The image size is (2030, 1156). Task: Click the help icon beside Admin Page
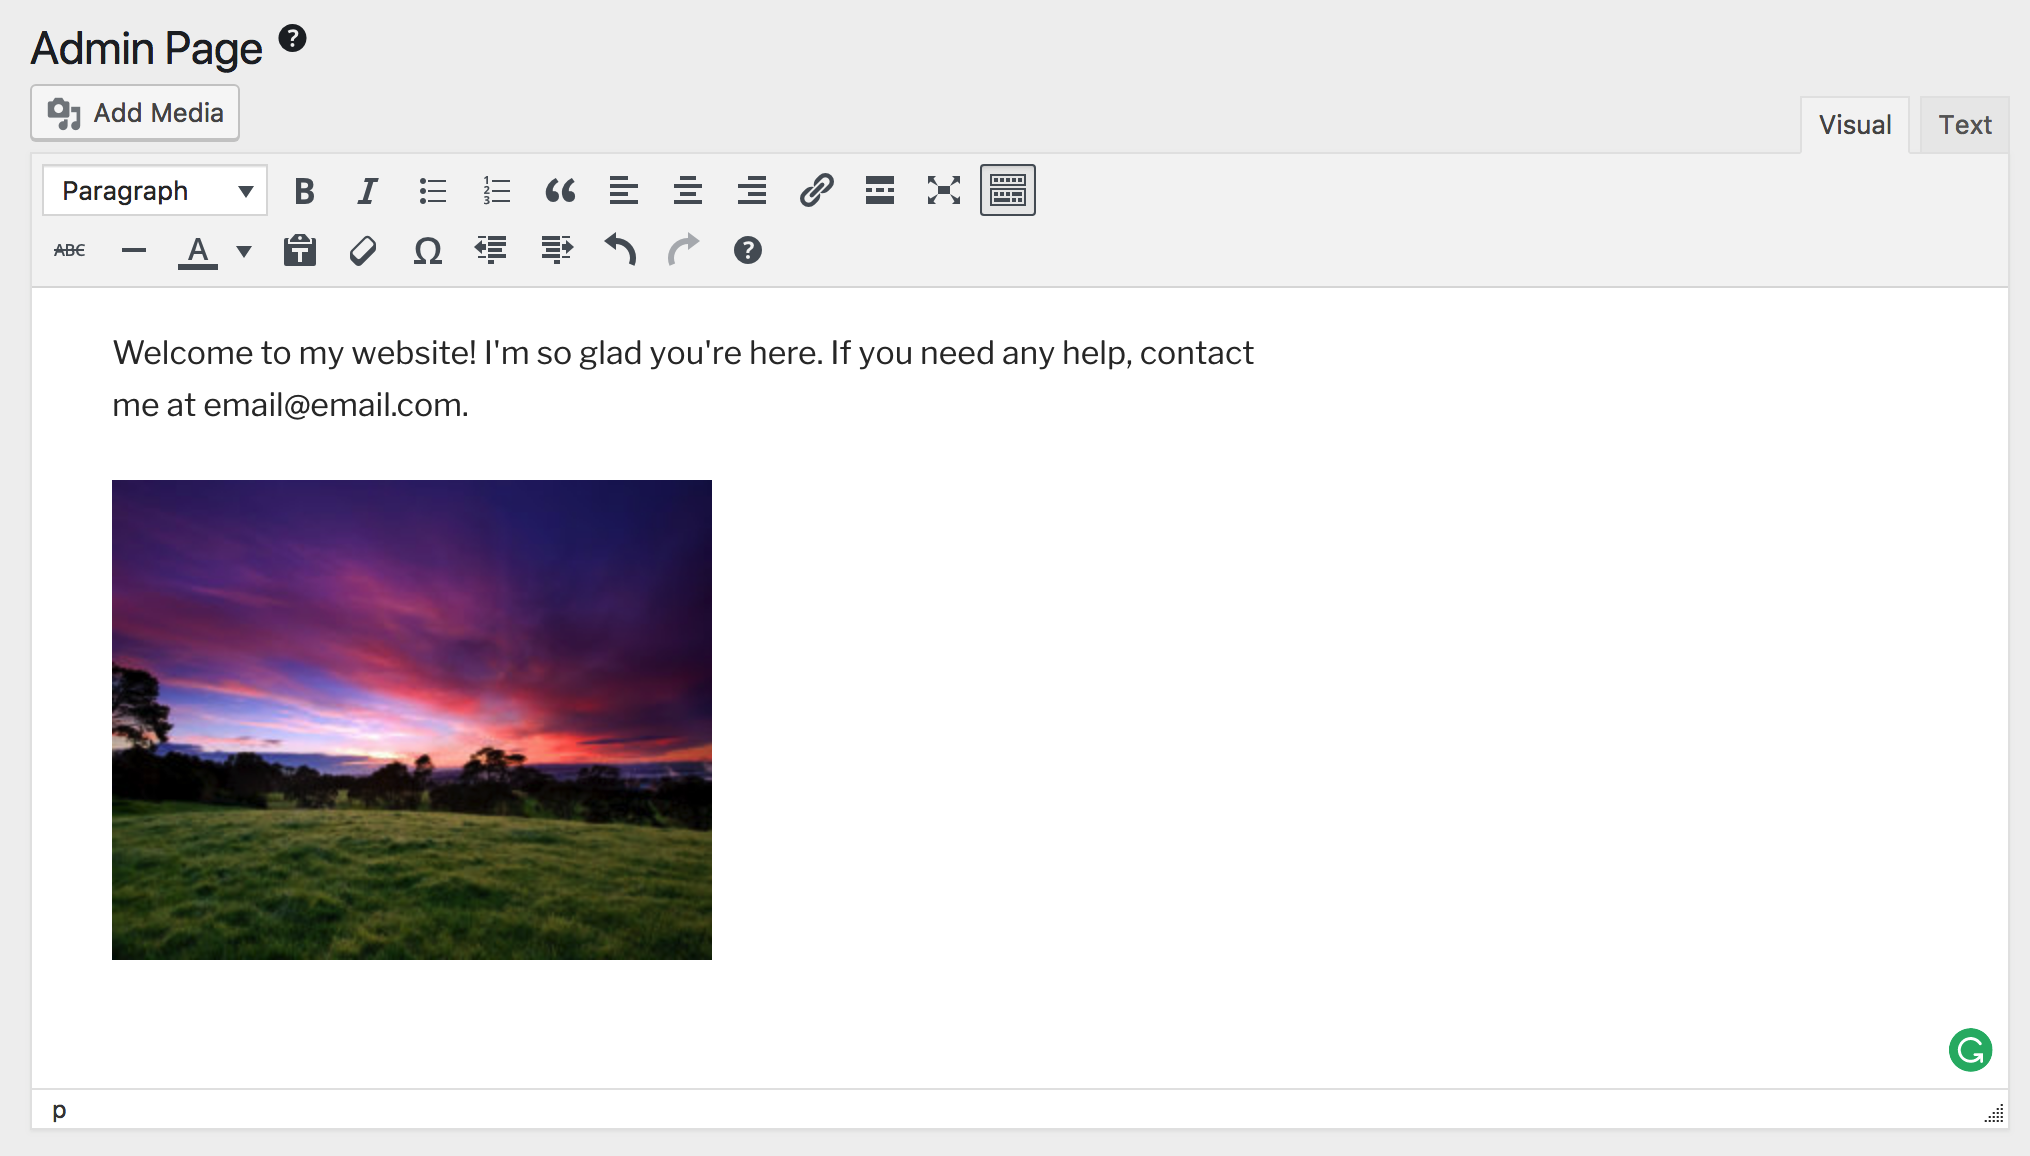(x=292, y=39)
